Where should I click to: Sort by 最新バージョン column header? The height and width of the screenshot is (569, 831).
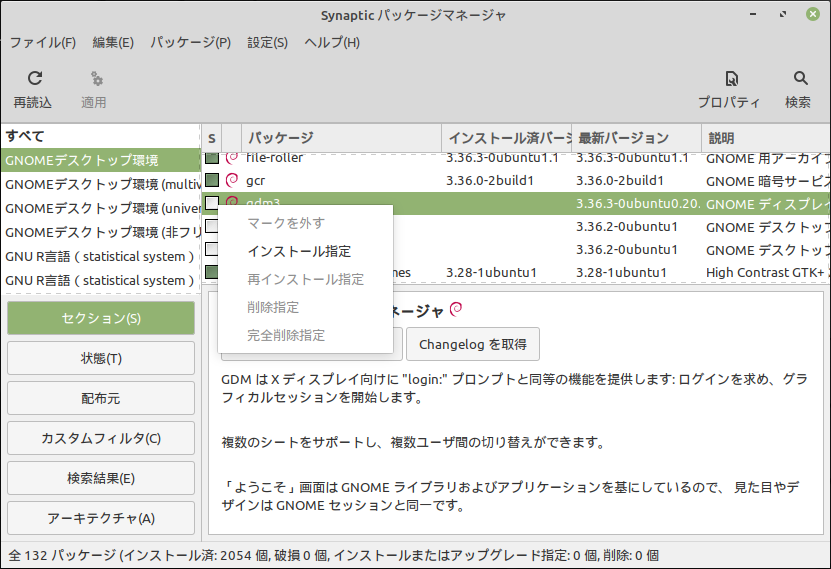point(636,138)
